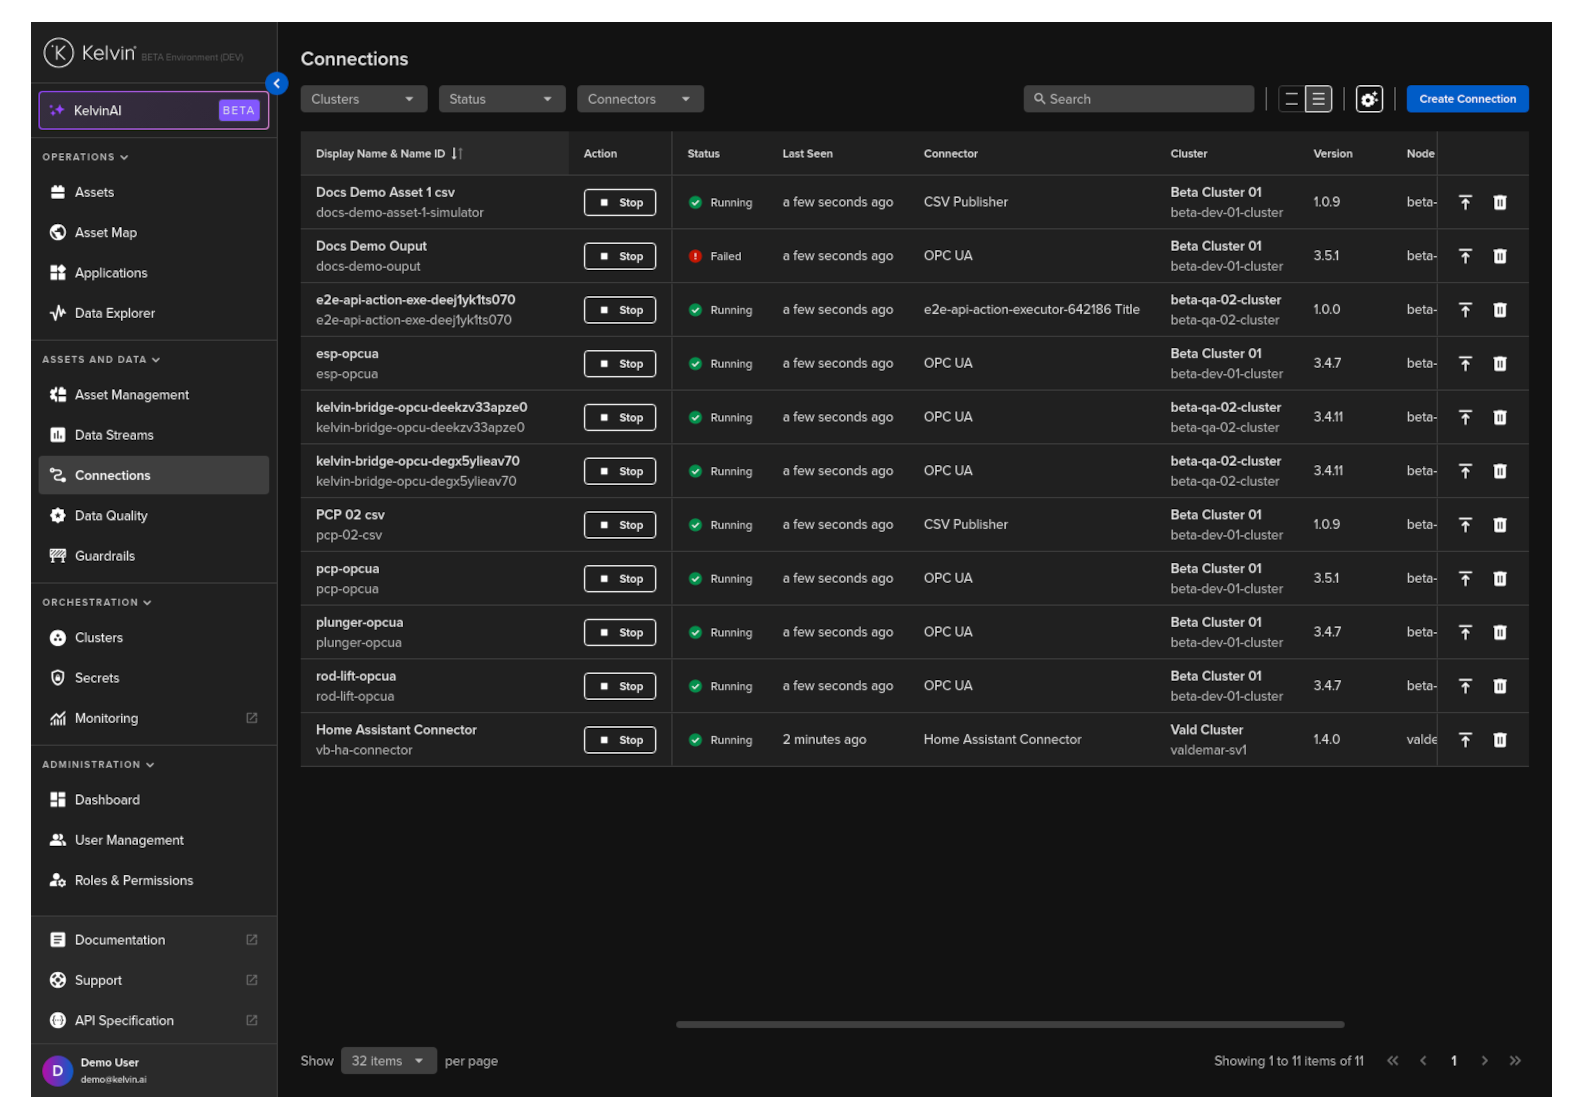Image resolution: width=1584 pixels, height=1120 pixels.
Task: Navigate to Data Streams in sidebar
Action: 114,435
